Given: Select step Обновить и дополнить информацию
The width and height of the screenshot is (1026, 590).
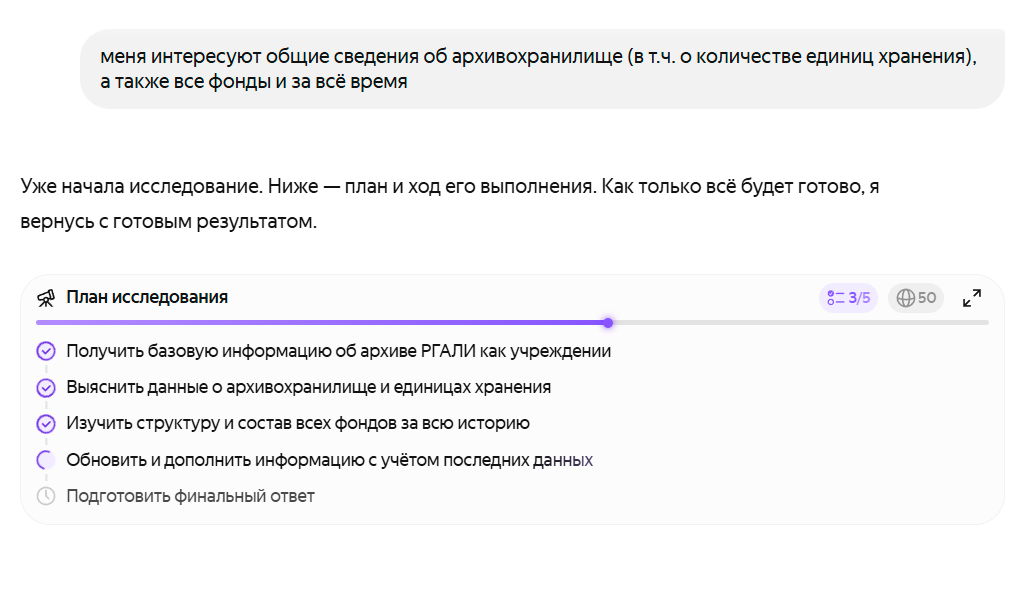Looking at the screenshot, I should point(329,460).
